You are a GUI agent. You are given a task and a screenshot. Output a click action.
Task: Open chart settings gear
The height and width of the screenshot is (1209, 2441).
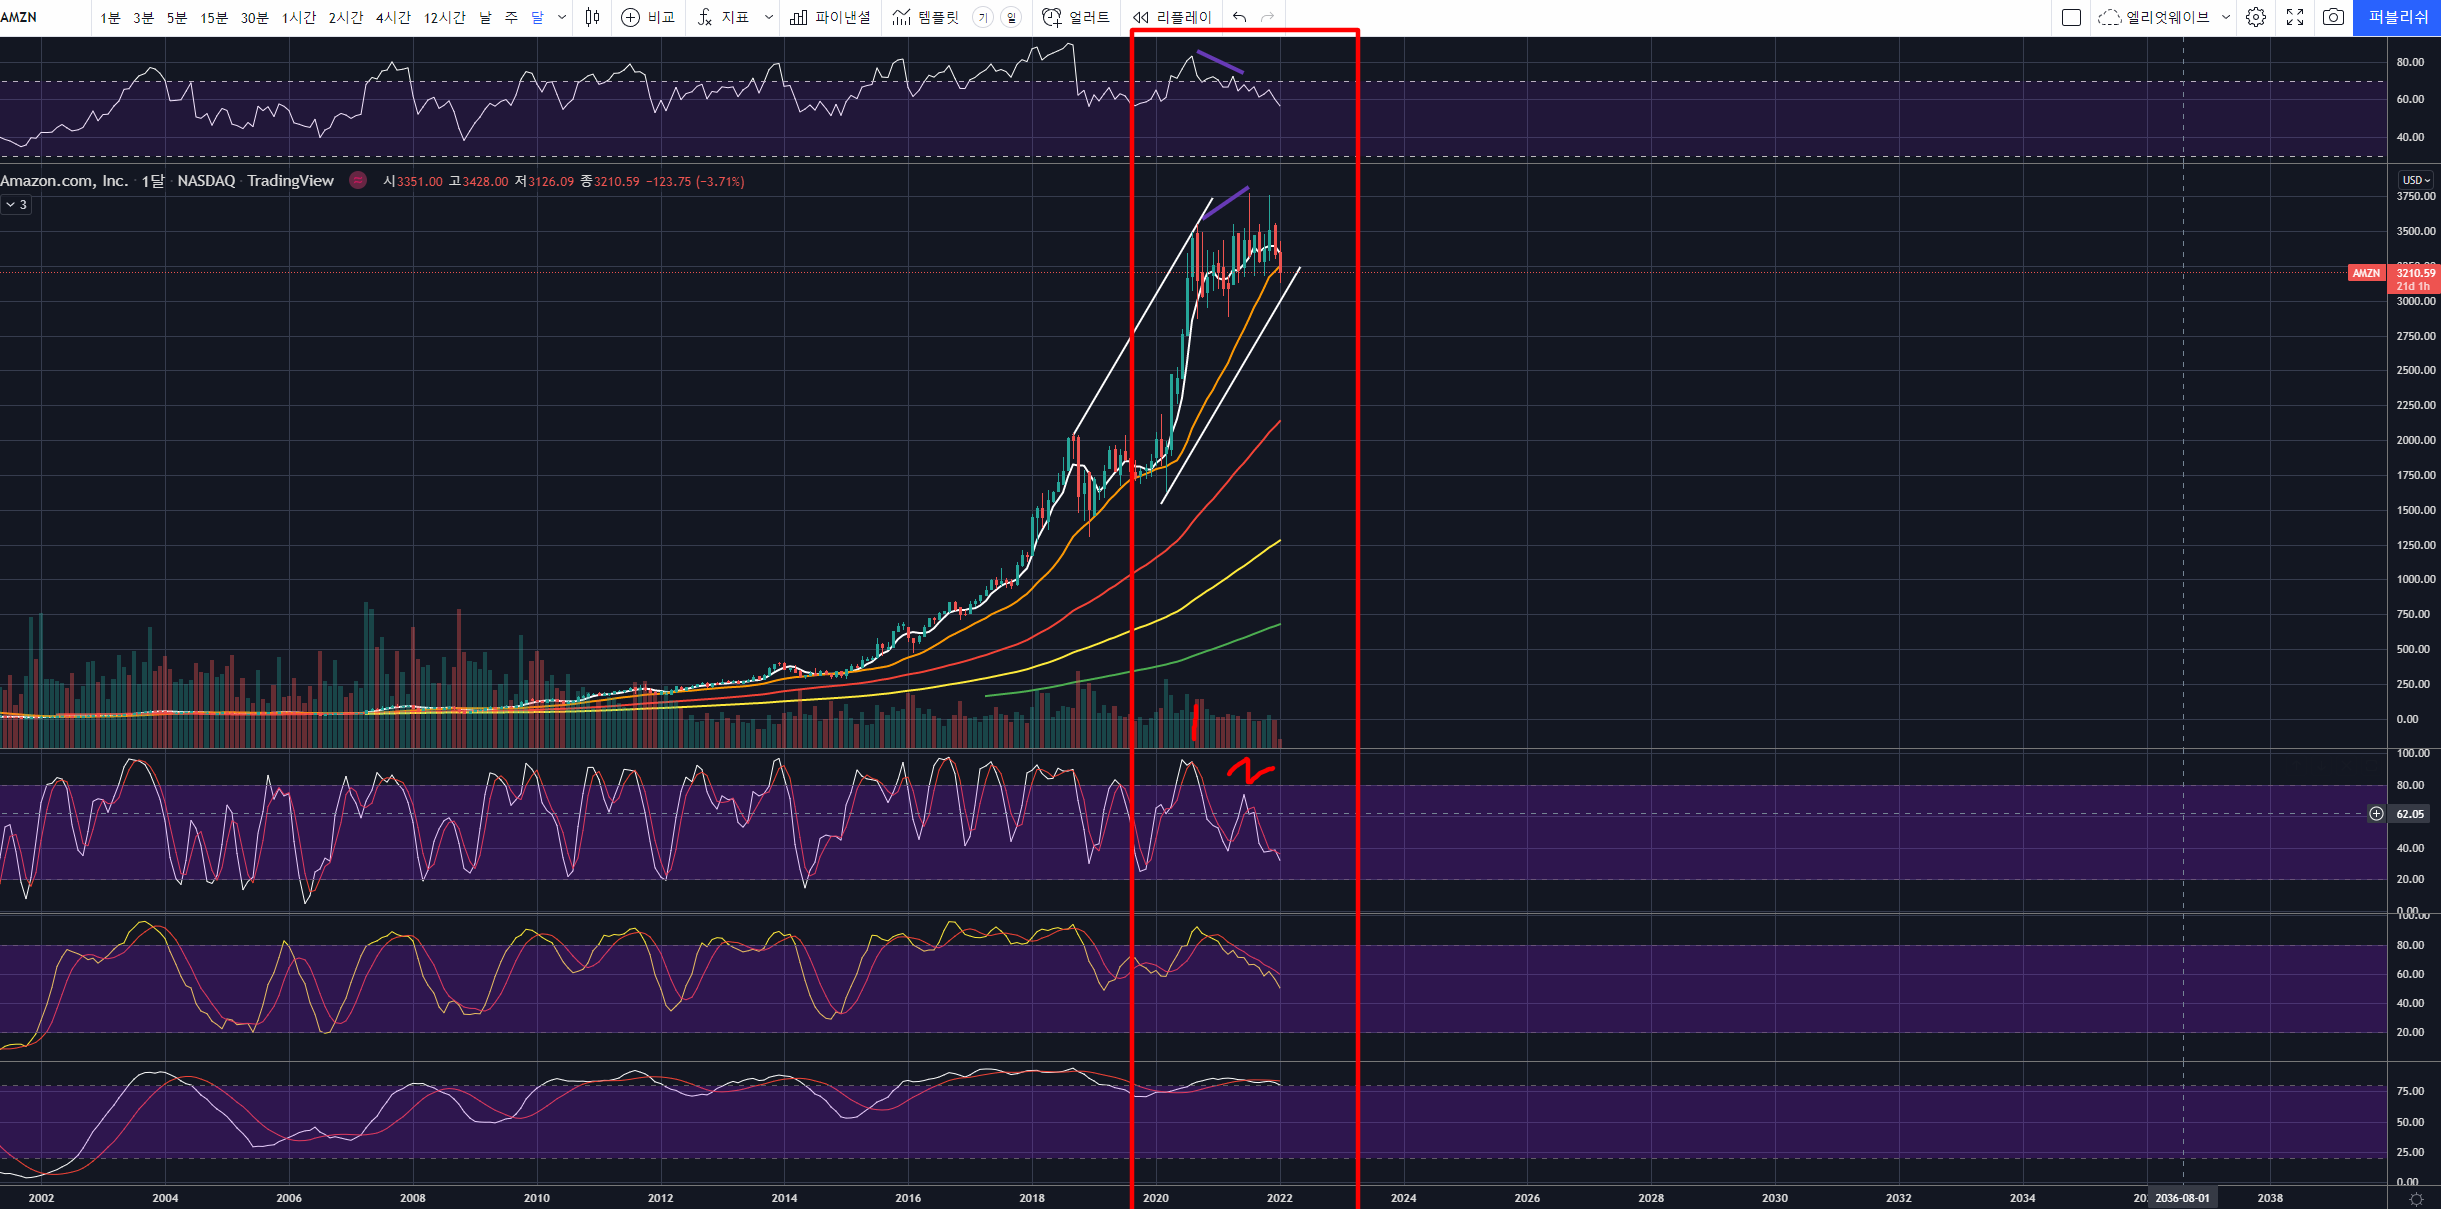(2256, 17)
